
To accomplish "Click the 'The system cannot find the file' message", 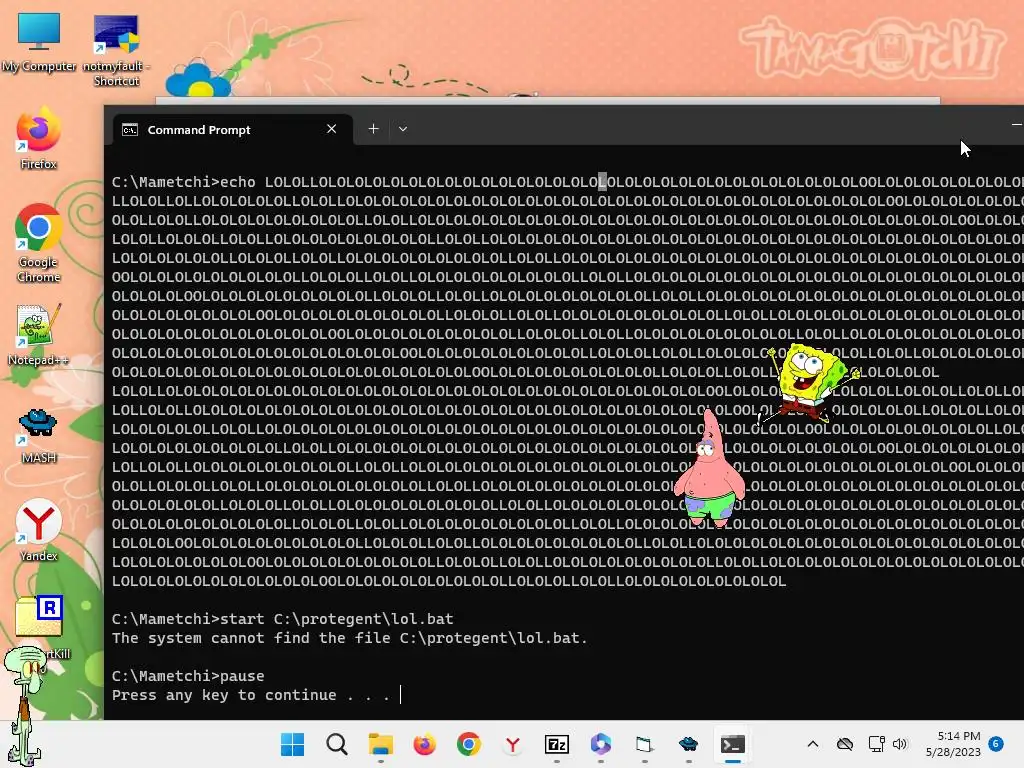I will point(349,638).
